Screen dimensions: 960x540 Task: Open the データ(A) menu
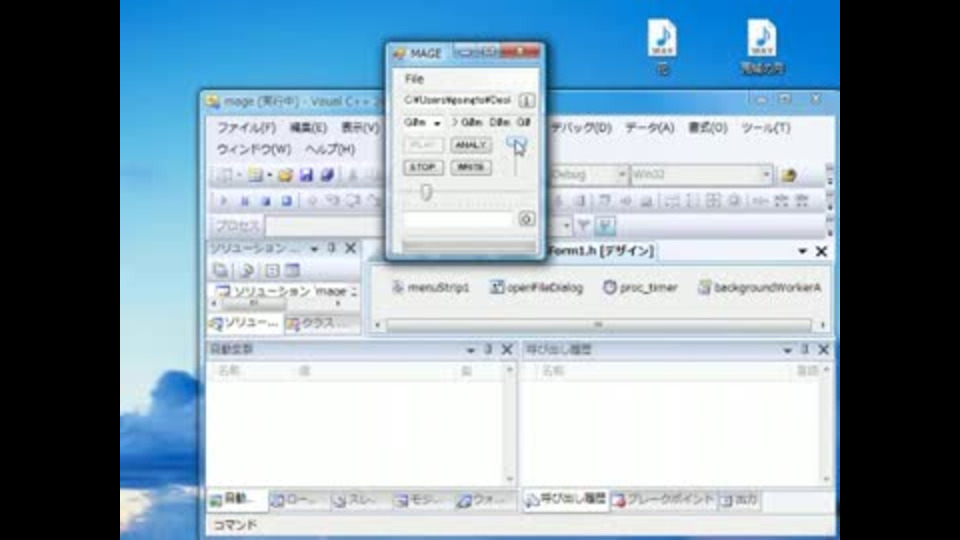pyautogui.click(x=650, y=127)
